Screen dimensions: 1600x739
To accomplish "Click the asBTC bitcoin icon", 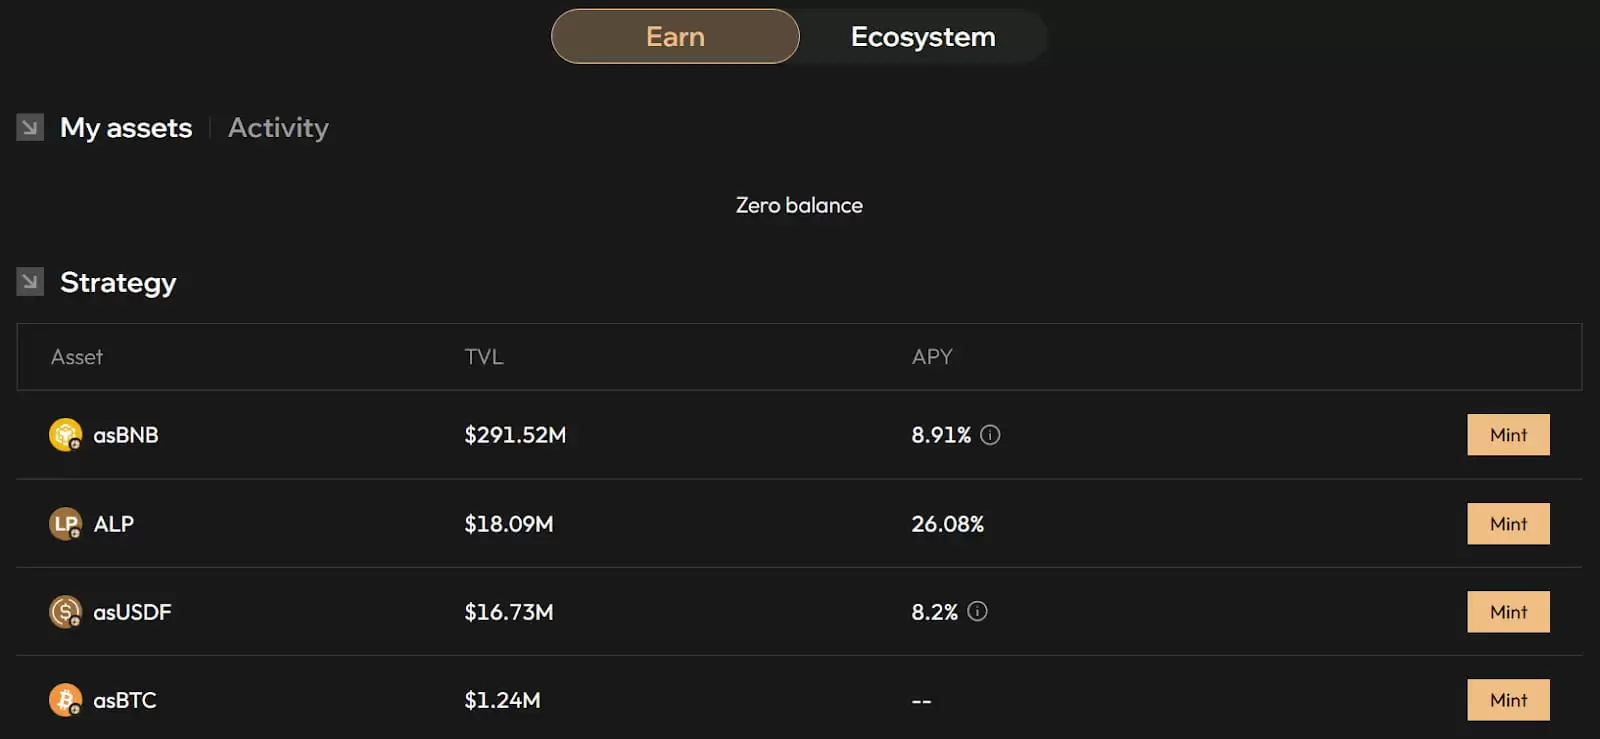I will click(65, 700).
